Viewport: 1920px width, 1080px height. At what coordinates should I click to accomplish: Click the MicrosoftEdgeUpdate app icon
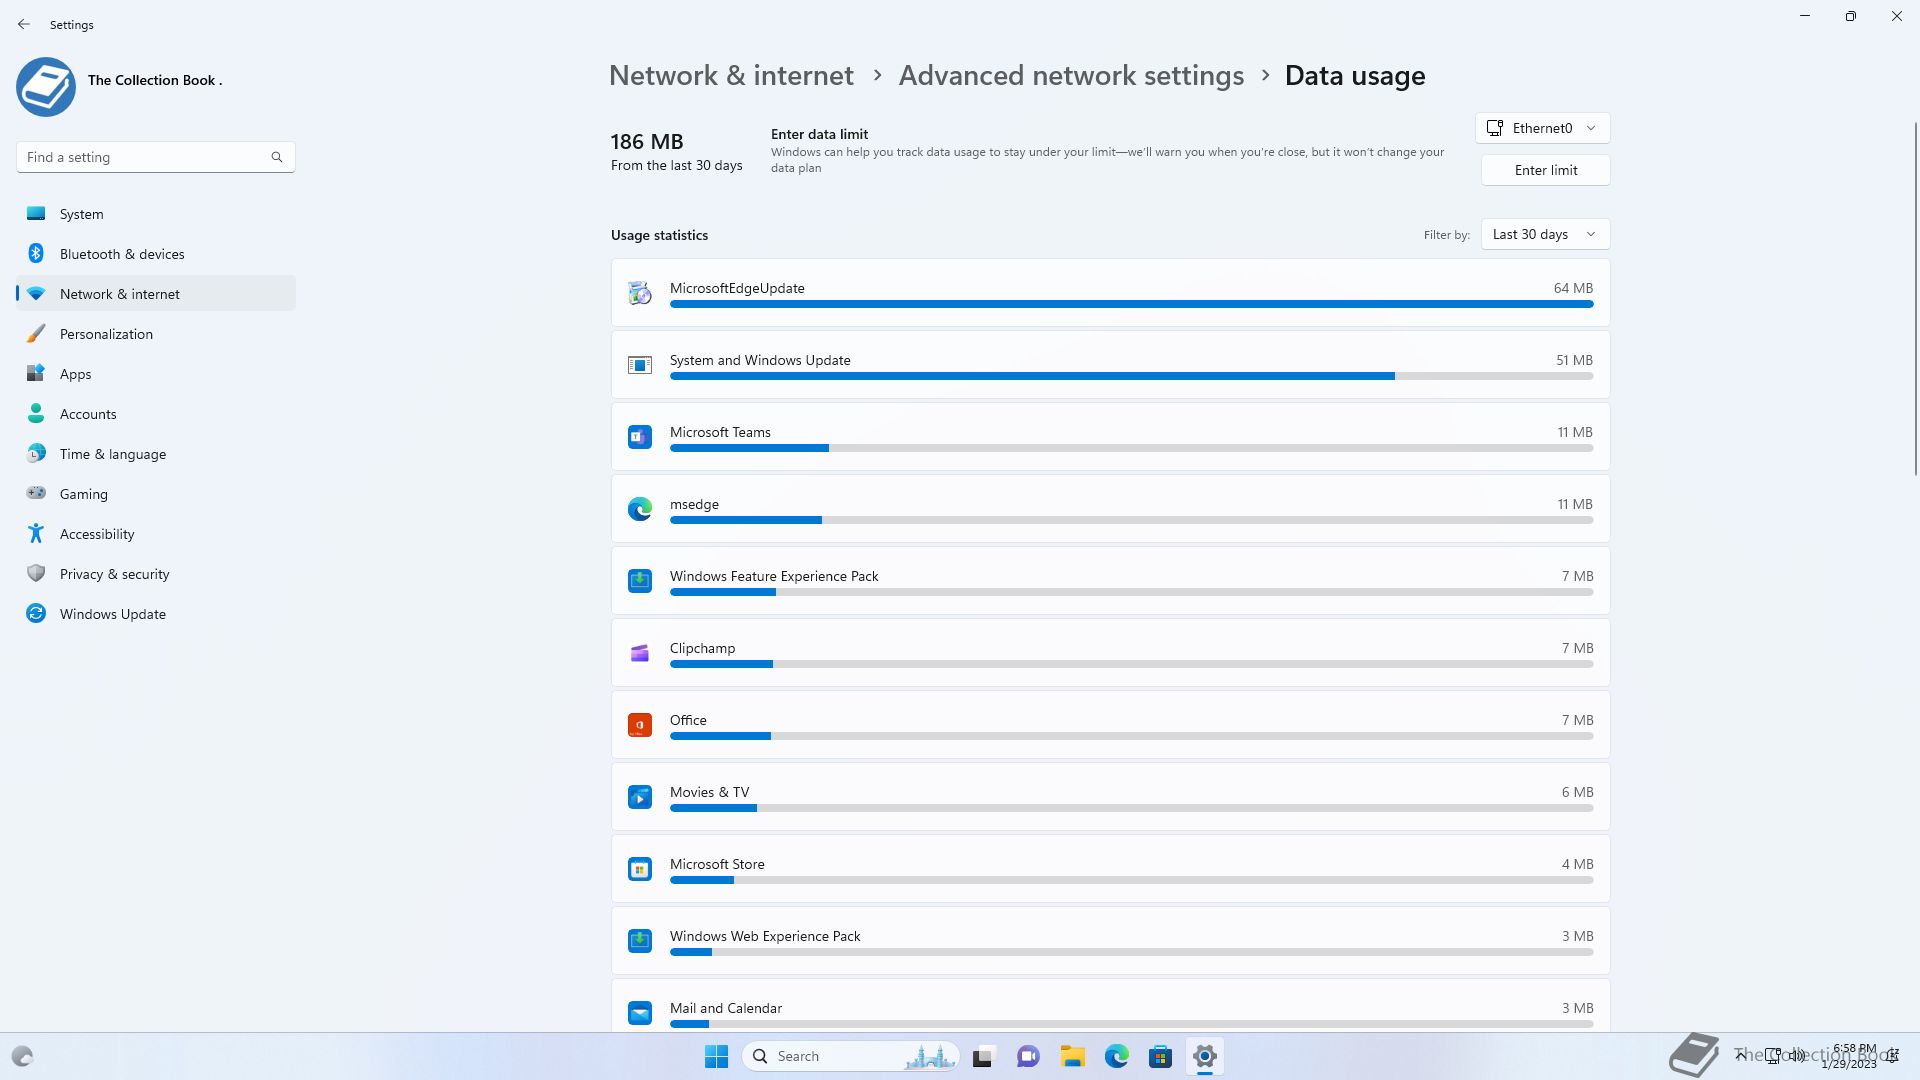[640, 292]
